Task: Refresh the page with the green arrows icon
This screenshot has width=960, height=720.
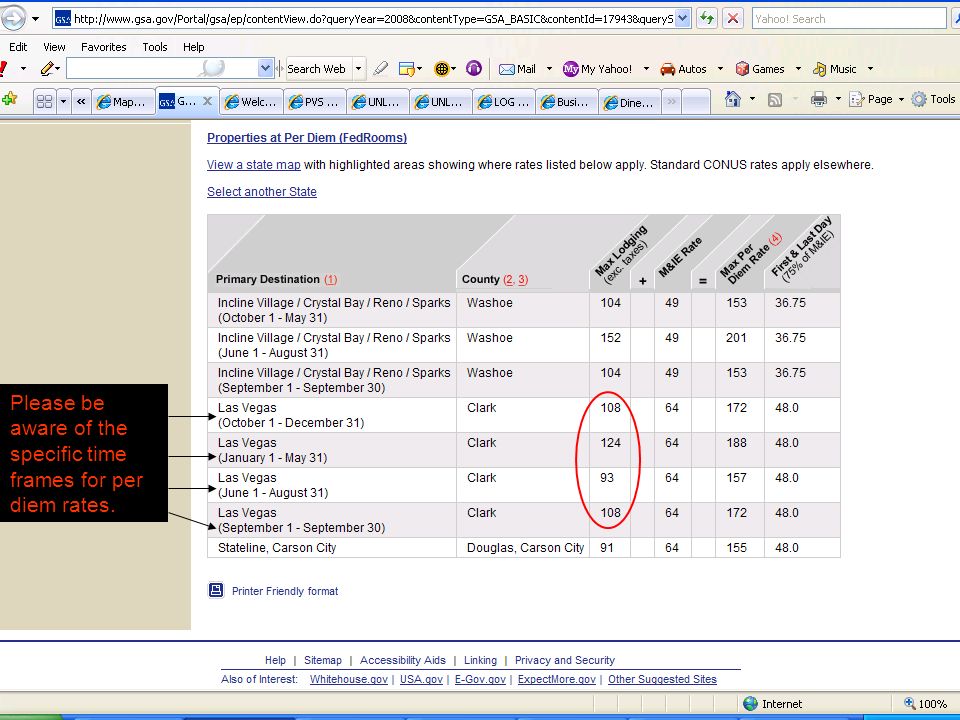Action: pyautogui.click(x=707, y=18)
